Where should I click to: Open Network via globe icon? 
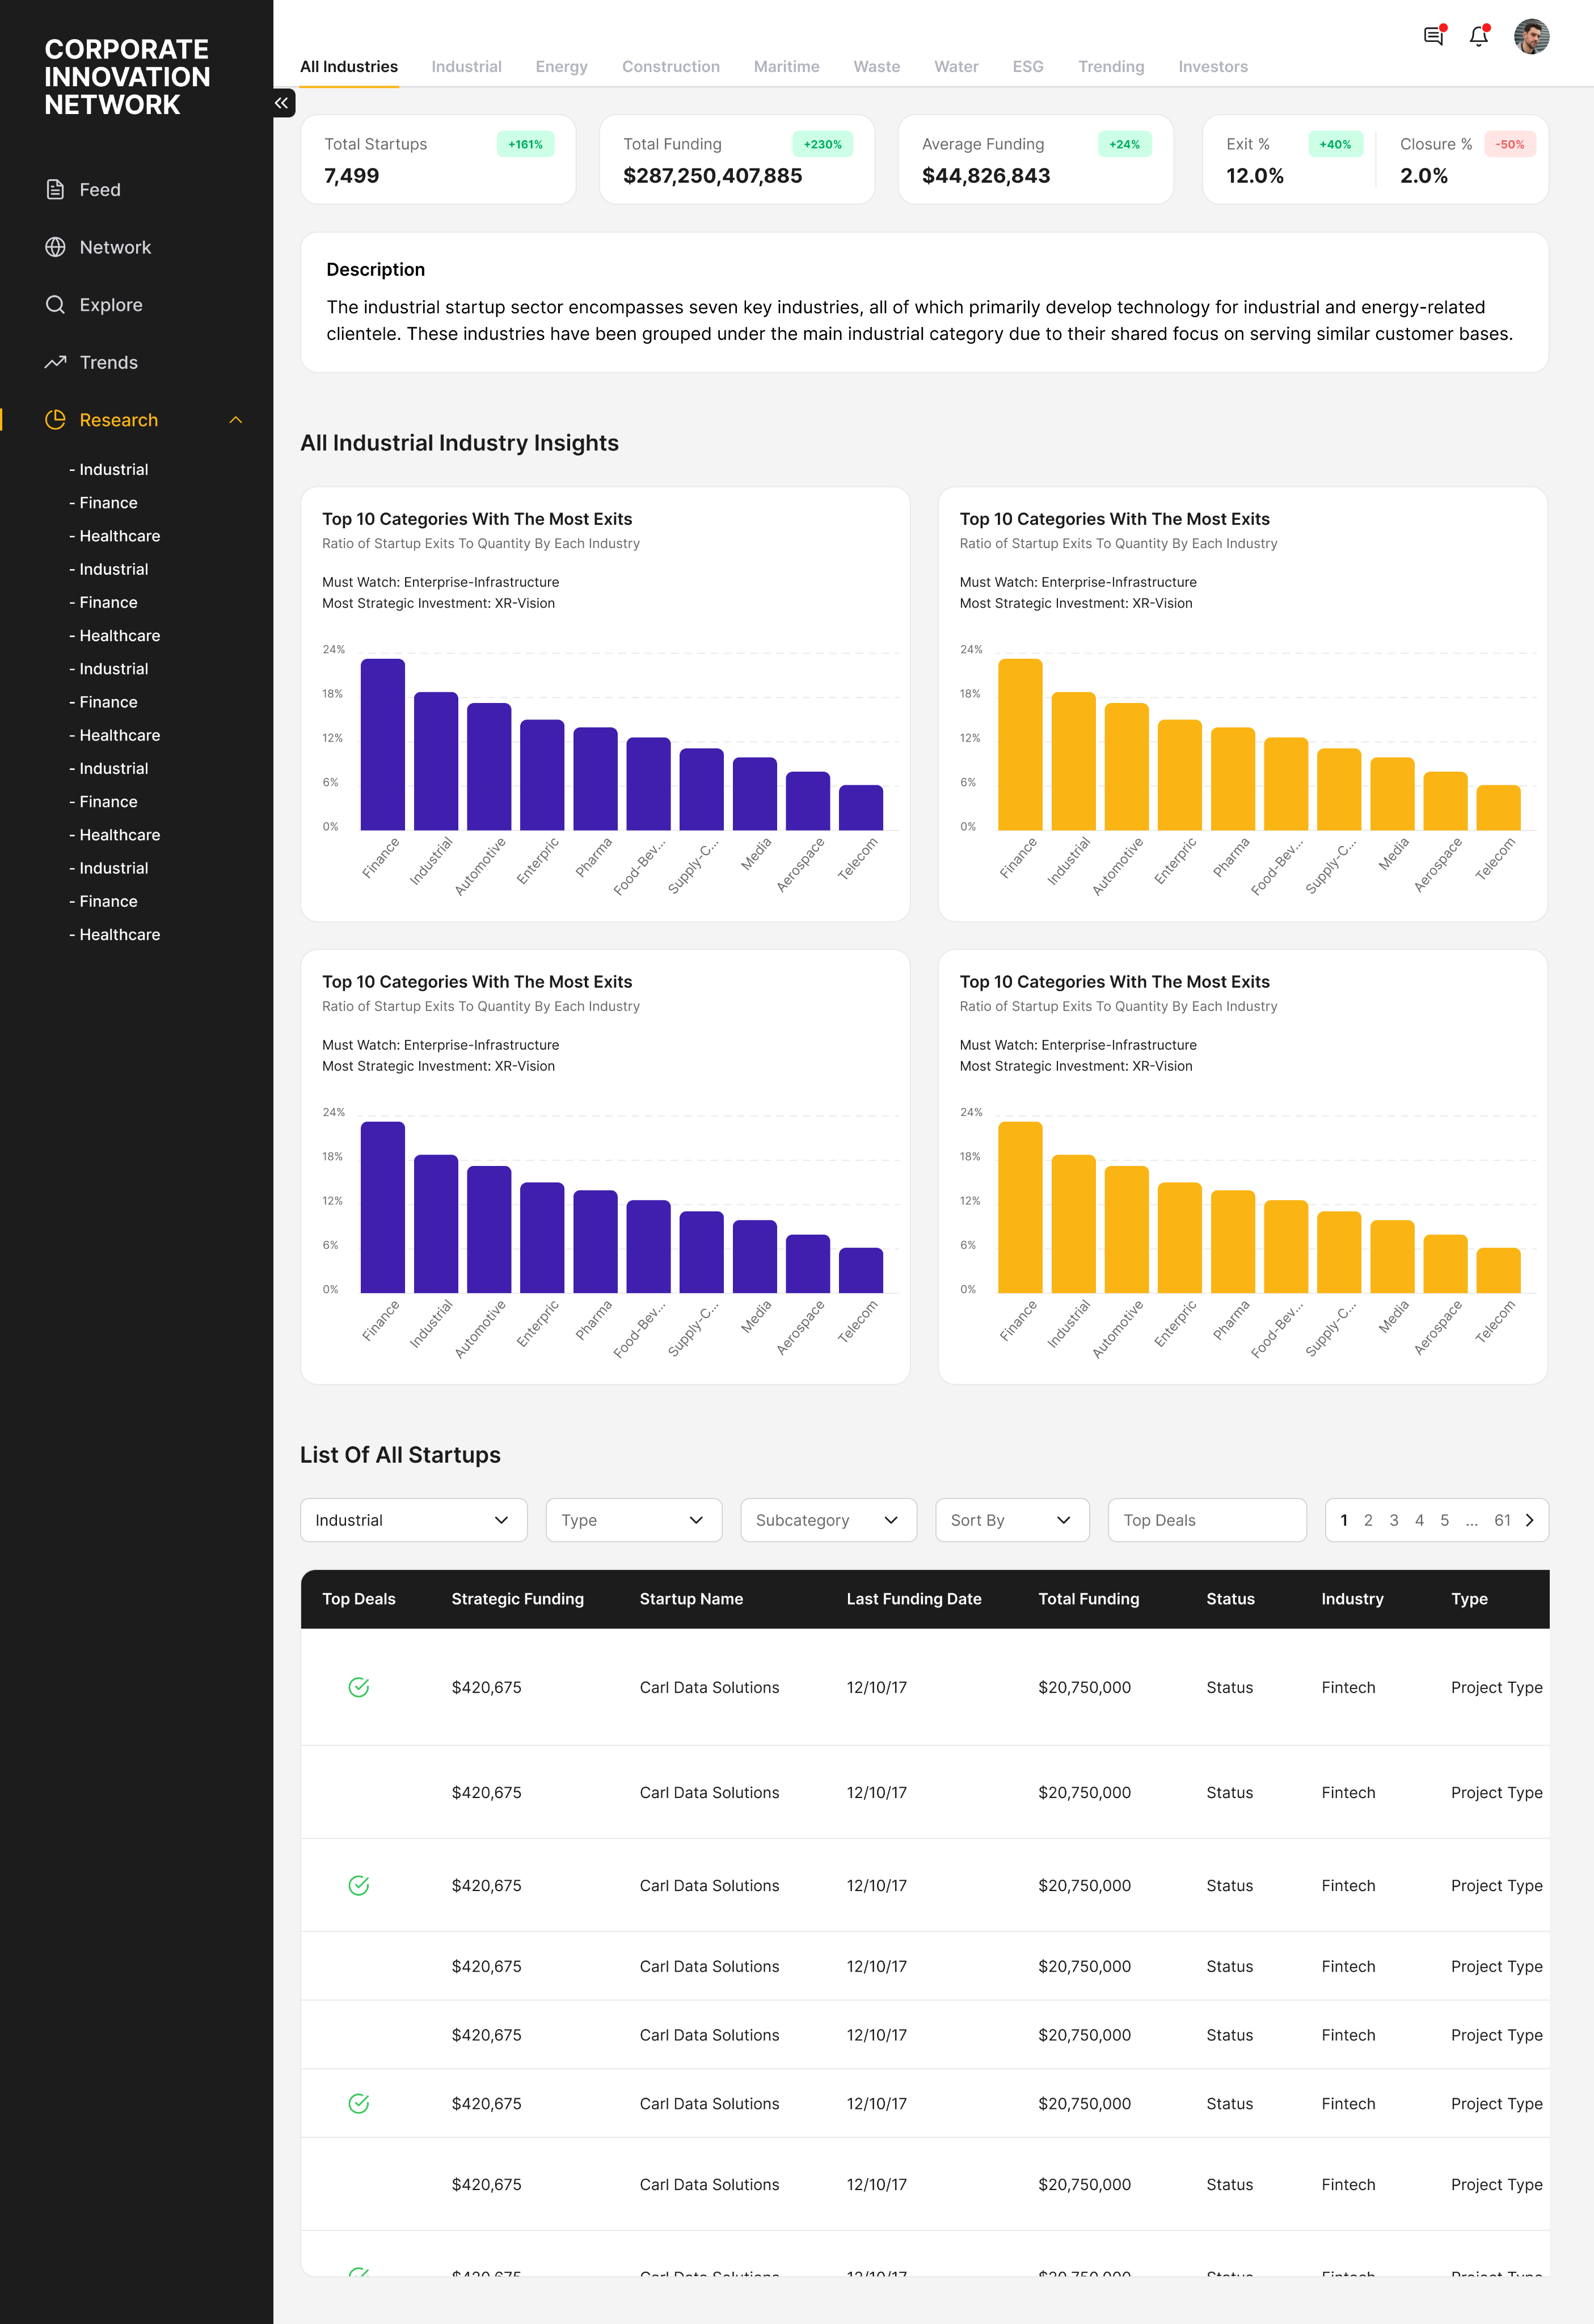(x=55, y=247)
